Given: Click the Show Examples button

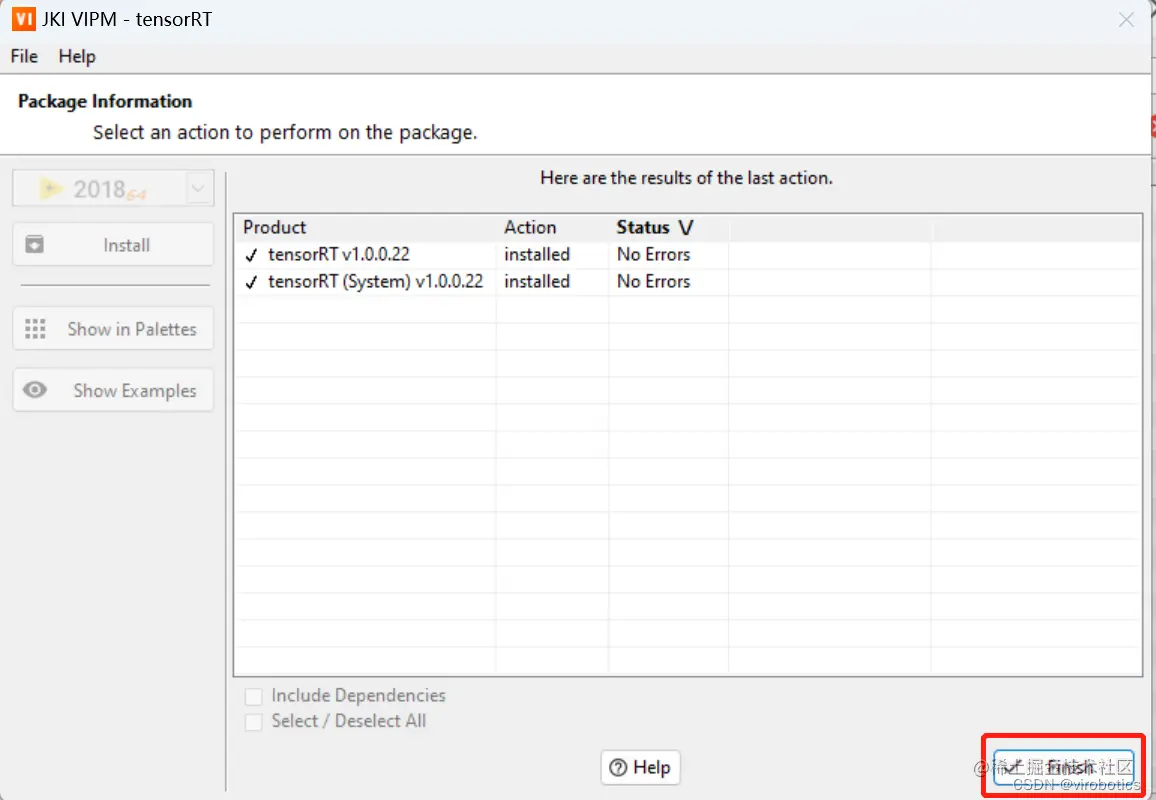Looking at the screenshot, I should [114, 390].
